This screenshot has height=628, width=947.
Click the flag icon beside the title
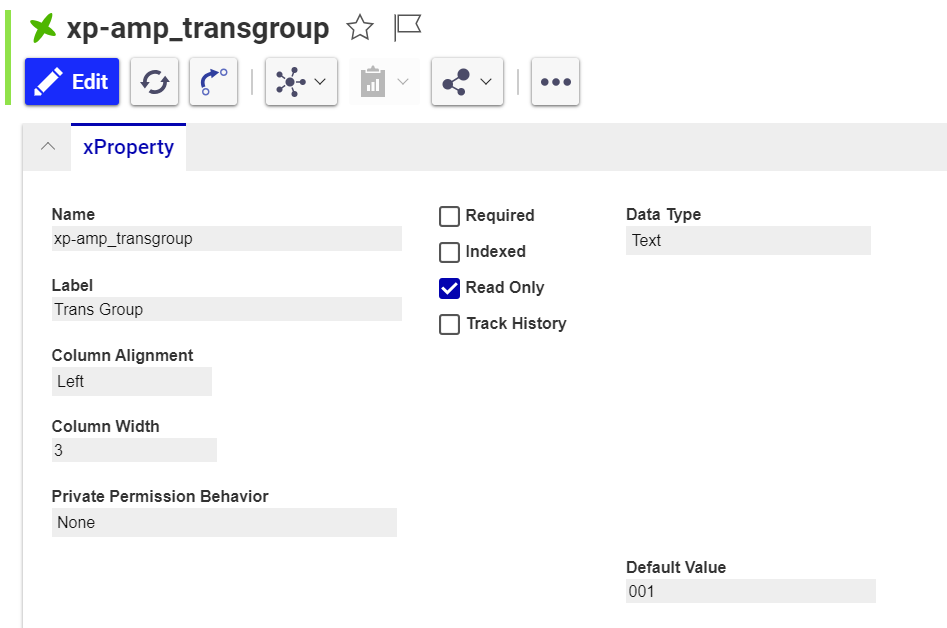407,28
